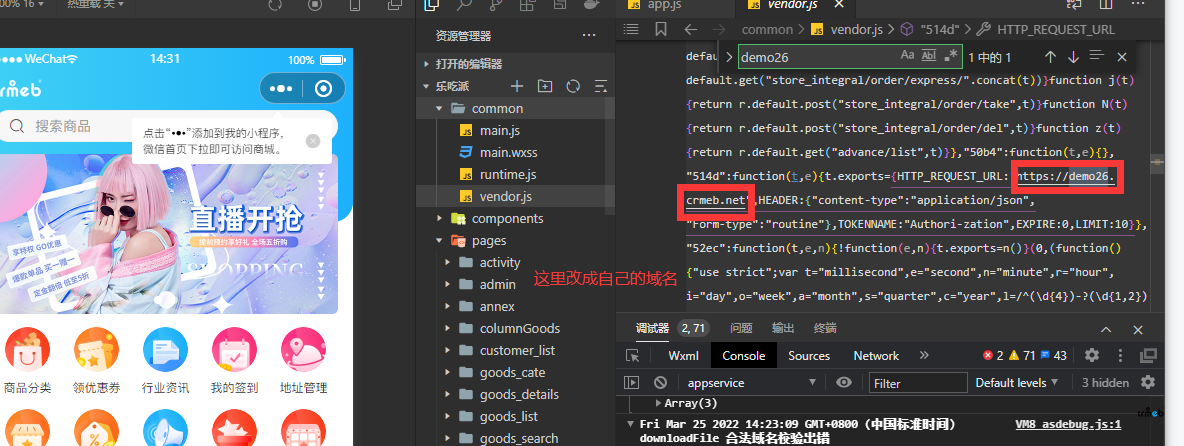Open the mini program capsule menu dots
The height and width of the screenshot is (446, 1184).
tap(281, 89)
